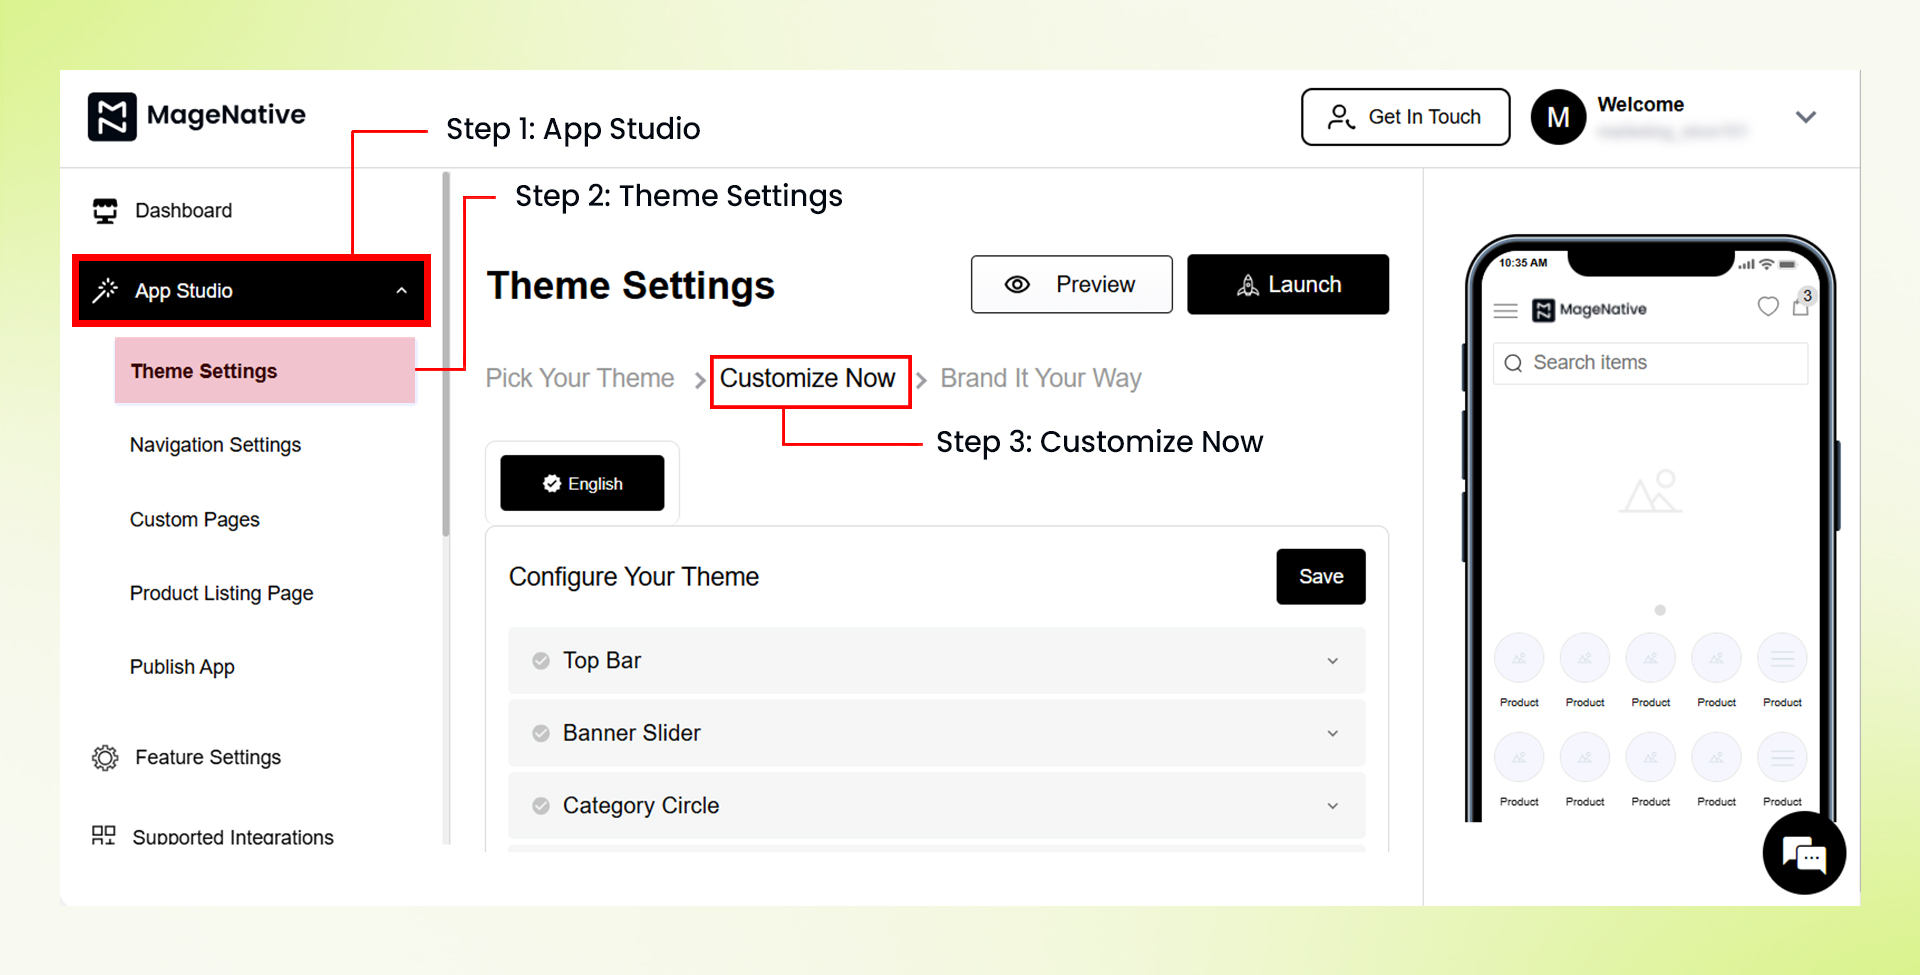Click the wishlist heart in the app preview
The height and width of the screenshot is (975, 1920).
pos(1768,308)
